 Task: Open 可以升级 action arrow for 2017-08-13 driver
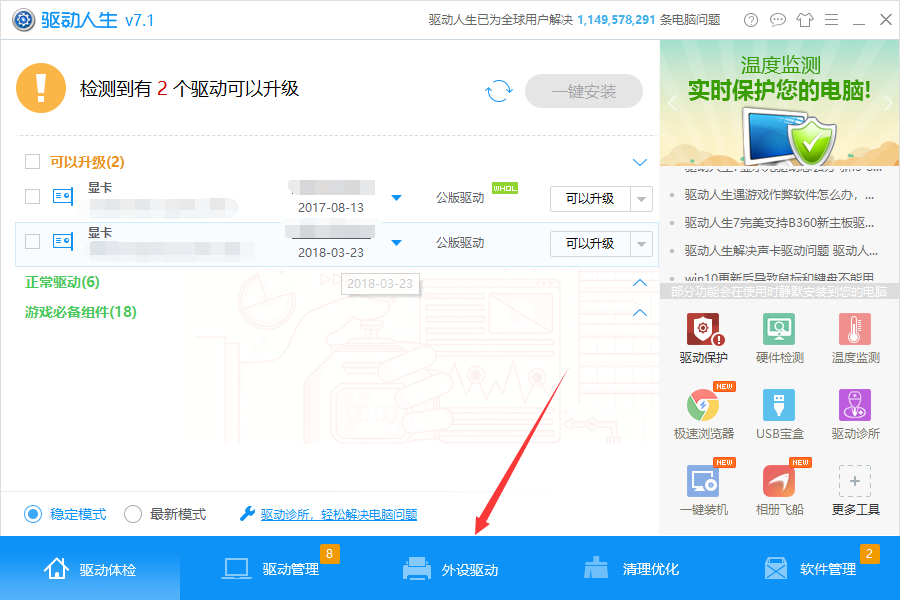coord(642,199)
